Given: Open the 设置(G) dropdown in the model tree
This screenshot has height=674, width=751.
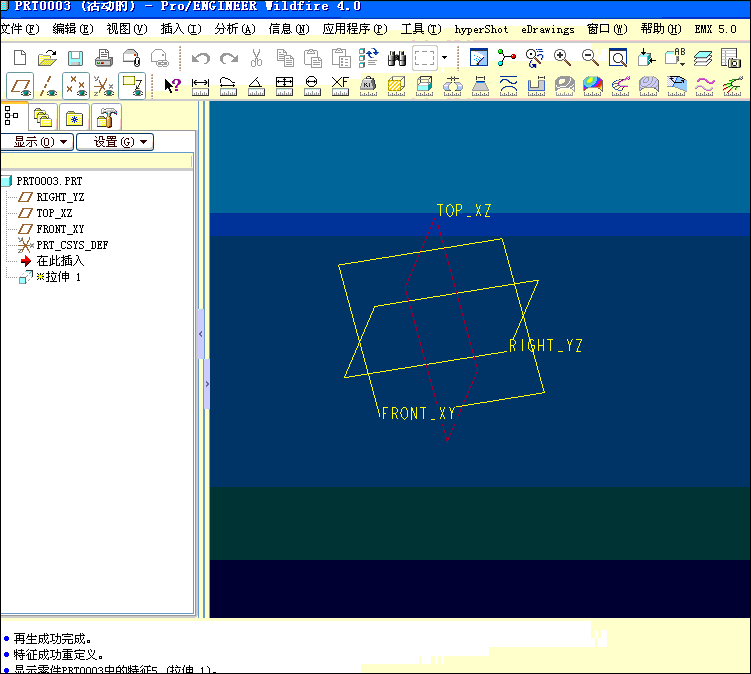Looking at the screenshot, I should [x=115, y=142].
